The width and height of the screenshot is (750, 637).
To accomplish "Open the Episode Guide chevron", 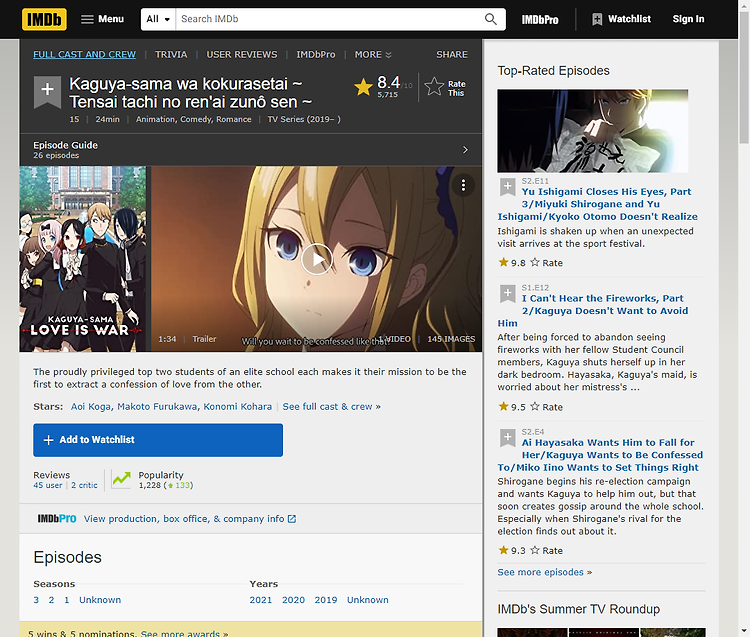I will click(465, 150).
